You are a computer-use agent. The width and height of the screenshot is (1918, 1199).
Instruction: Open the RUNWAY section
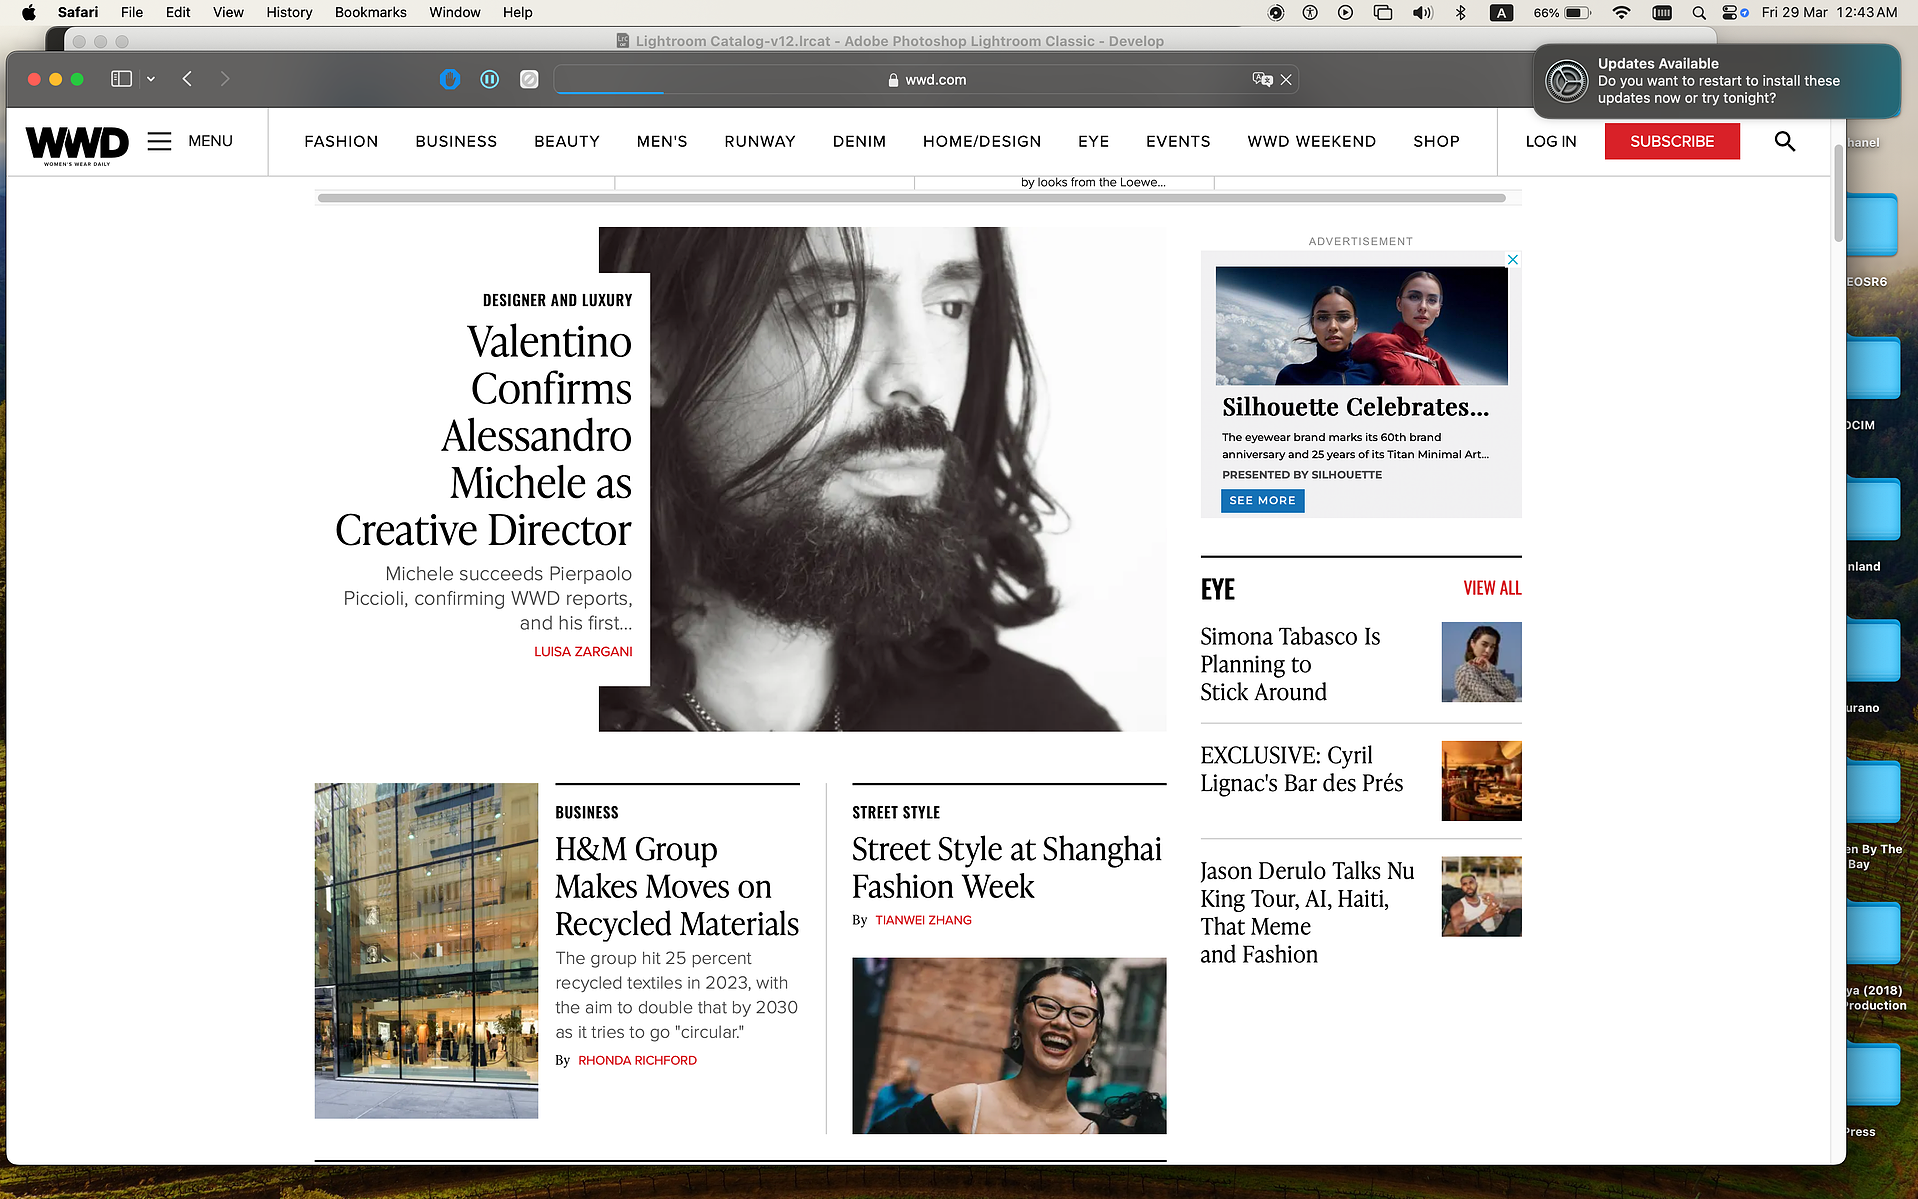[760, 141]
